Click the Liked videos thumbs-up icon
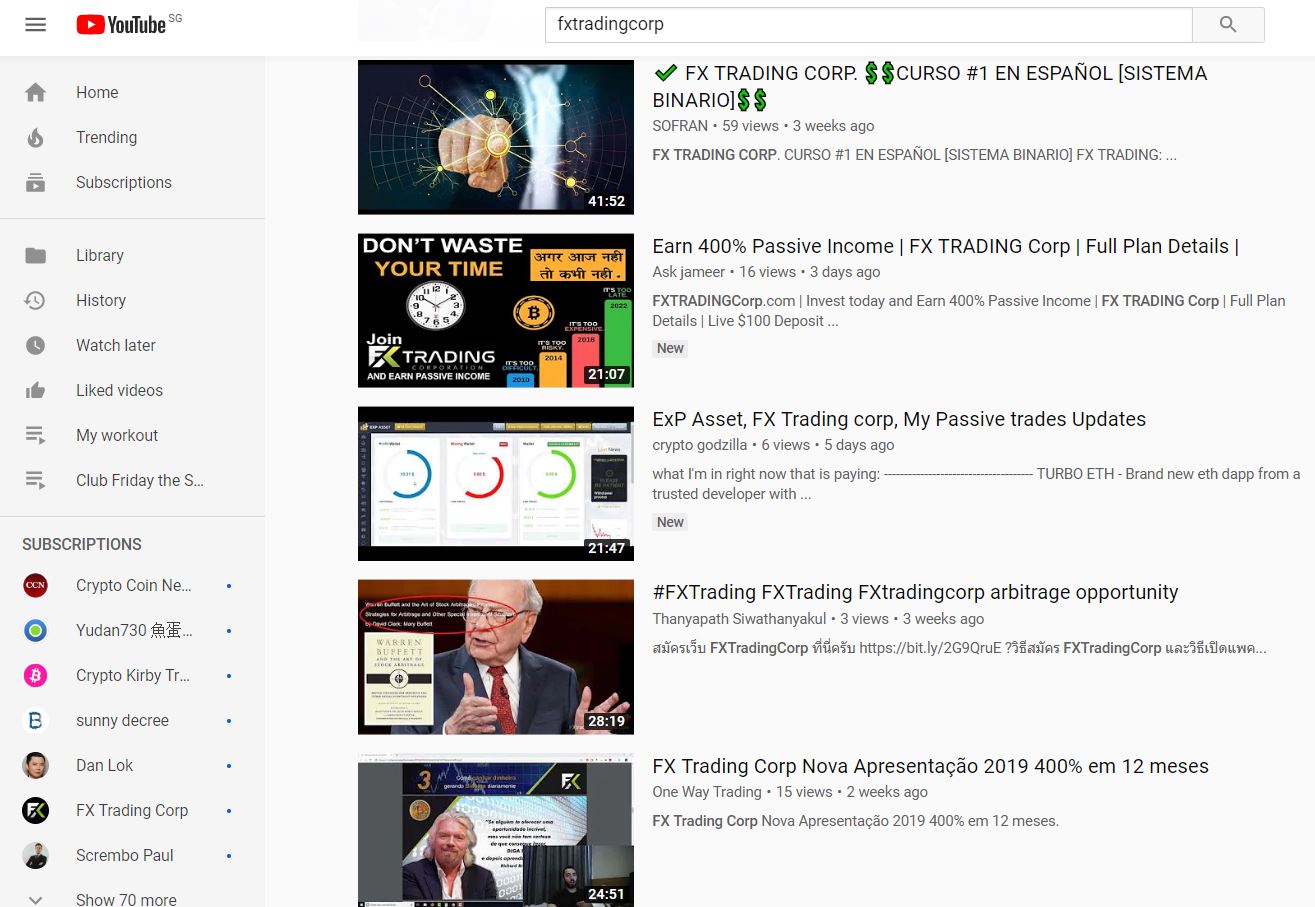1315x907 pixels. (x=36, y=390)
